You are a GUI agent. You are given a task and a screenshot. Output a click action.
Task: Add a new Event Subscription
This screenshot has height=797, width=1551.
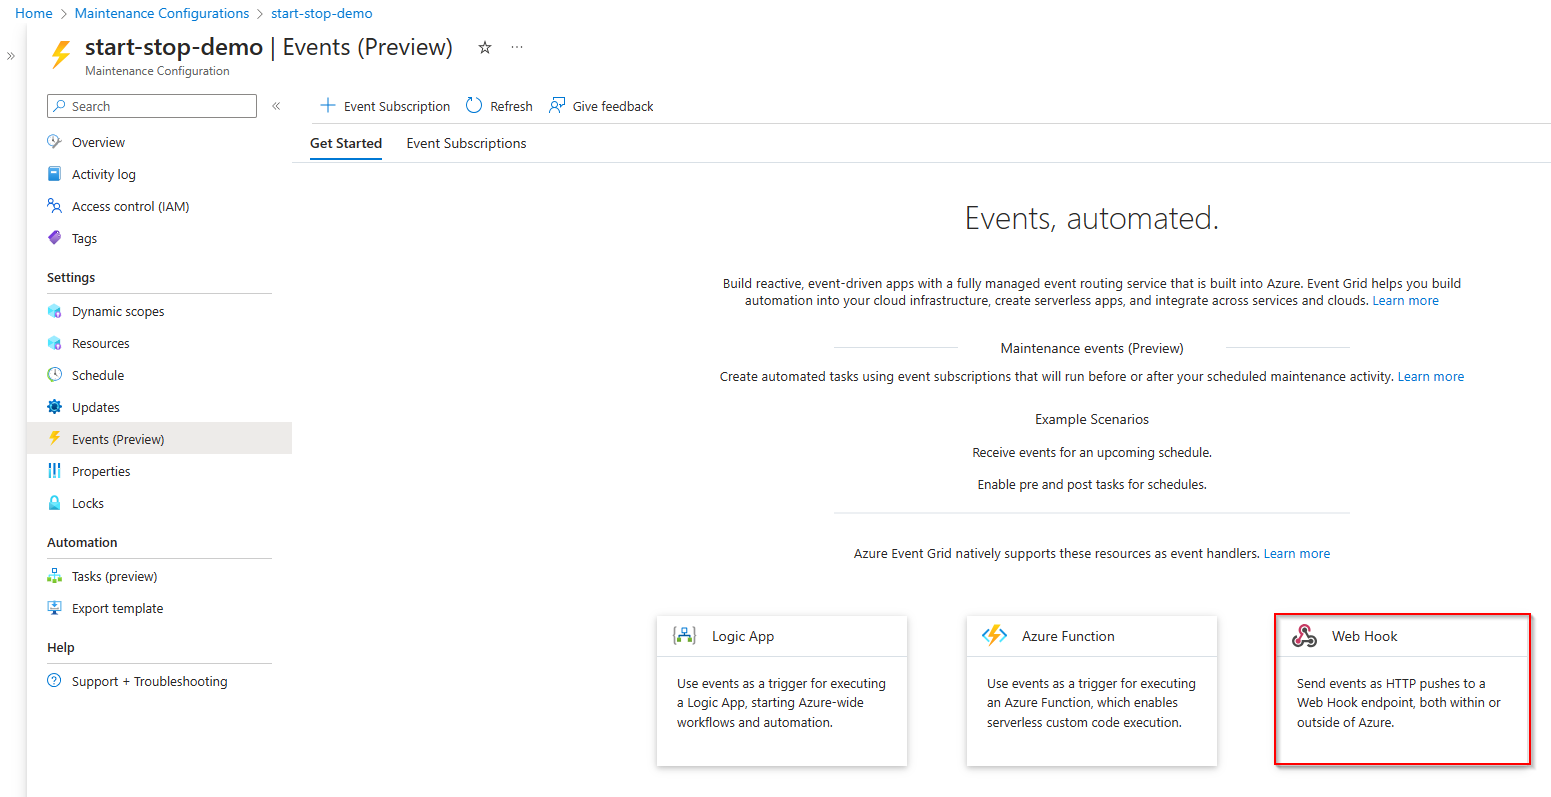385,106
